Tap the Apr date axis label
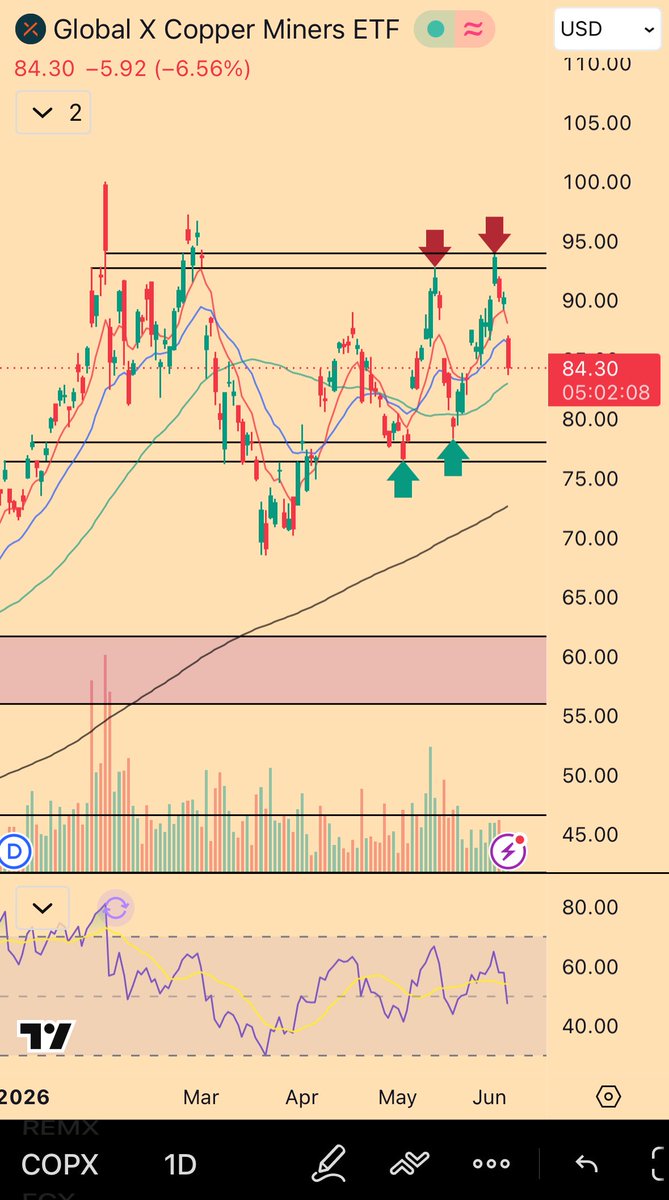This screenshot has width=669, height=1200. (x=302, y=1097)
